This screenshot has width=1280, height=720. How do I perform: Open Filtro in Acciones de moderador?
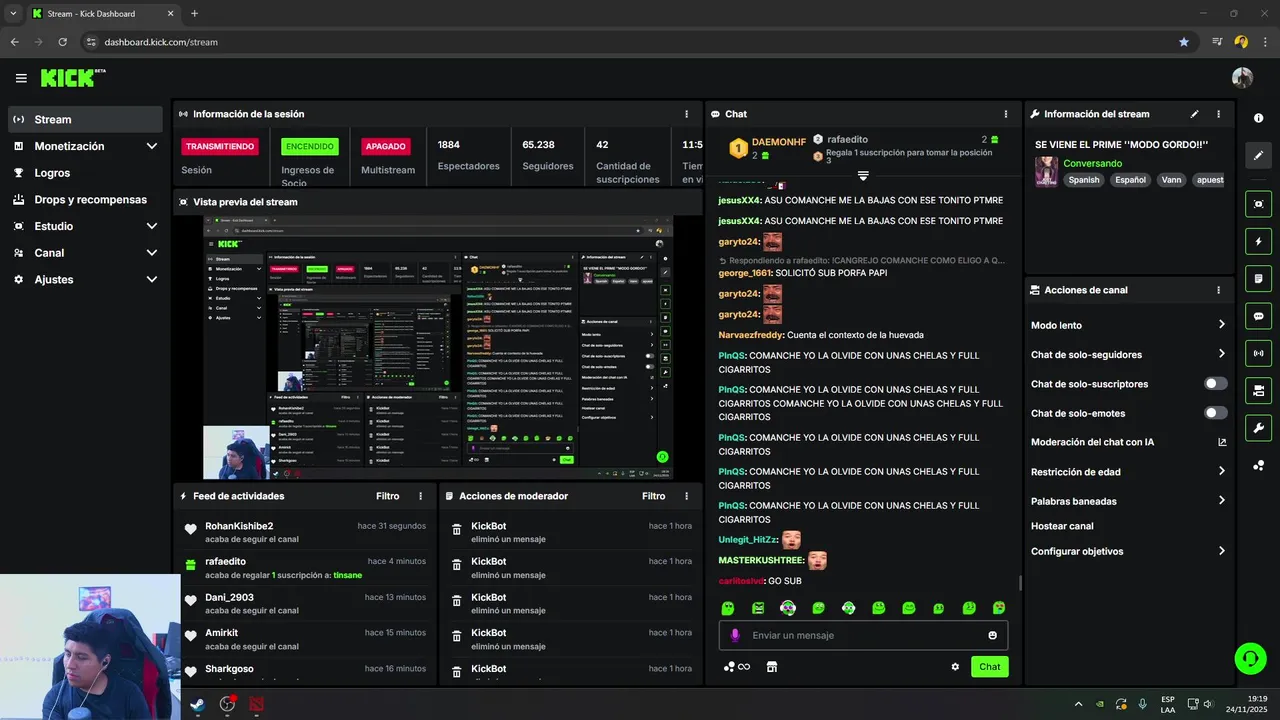pyautogui.click(x=653, y=496)
